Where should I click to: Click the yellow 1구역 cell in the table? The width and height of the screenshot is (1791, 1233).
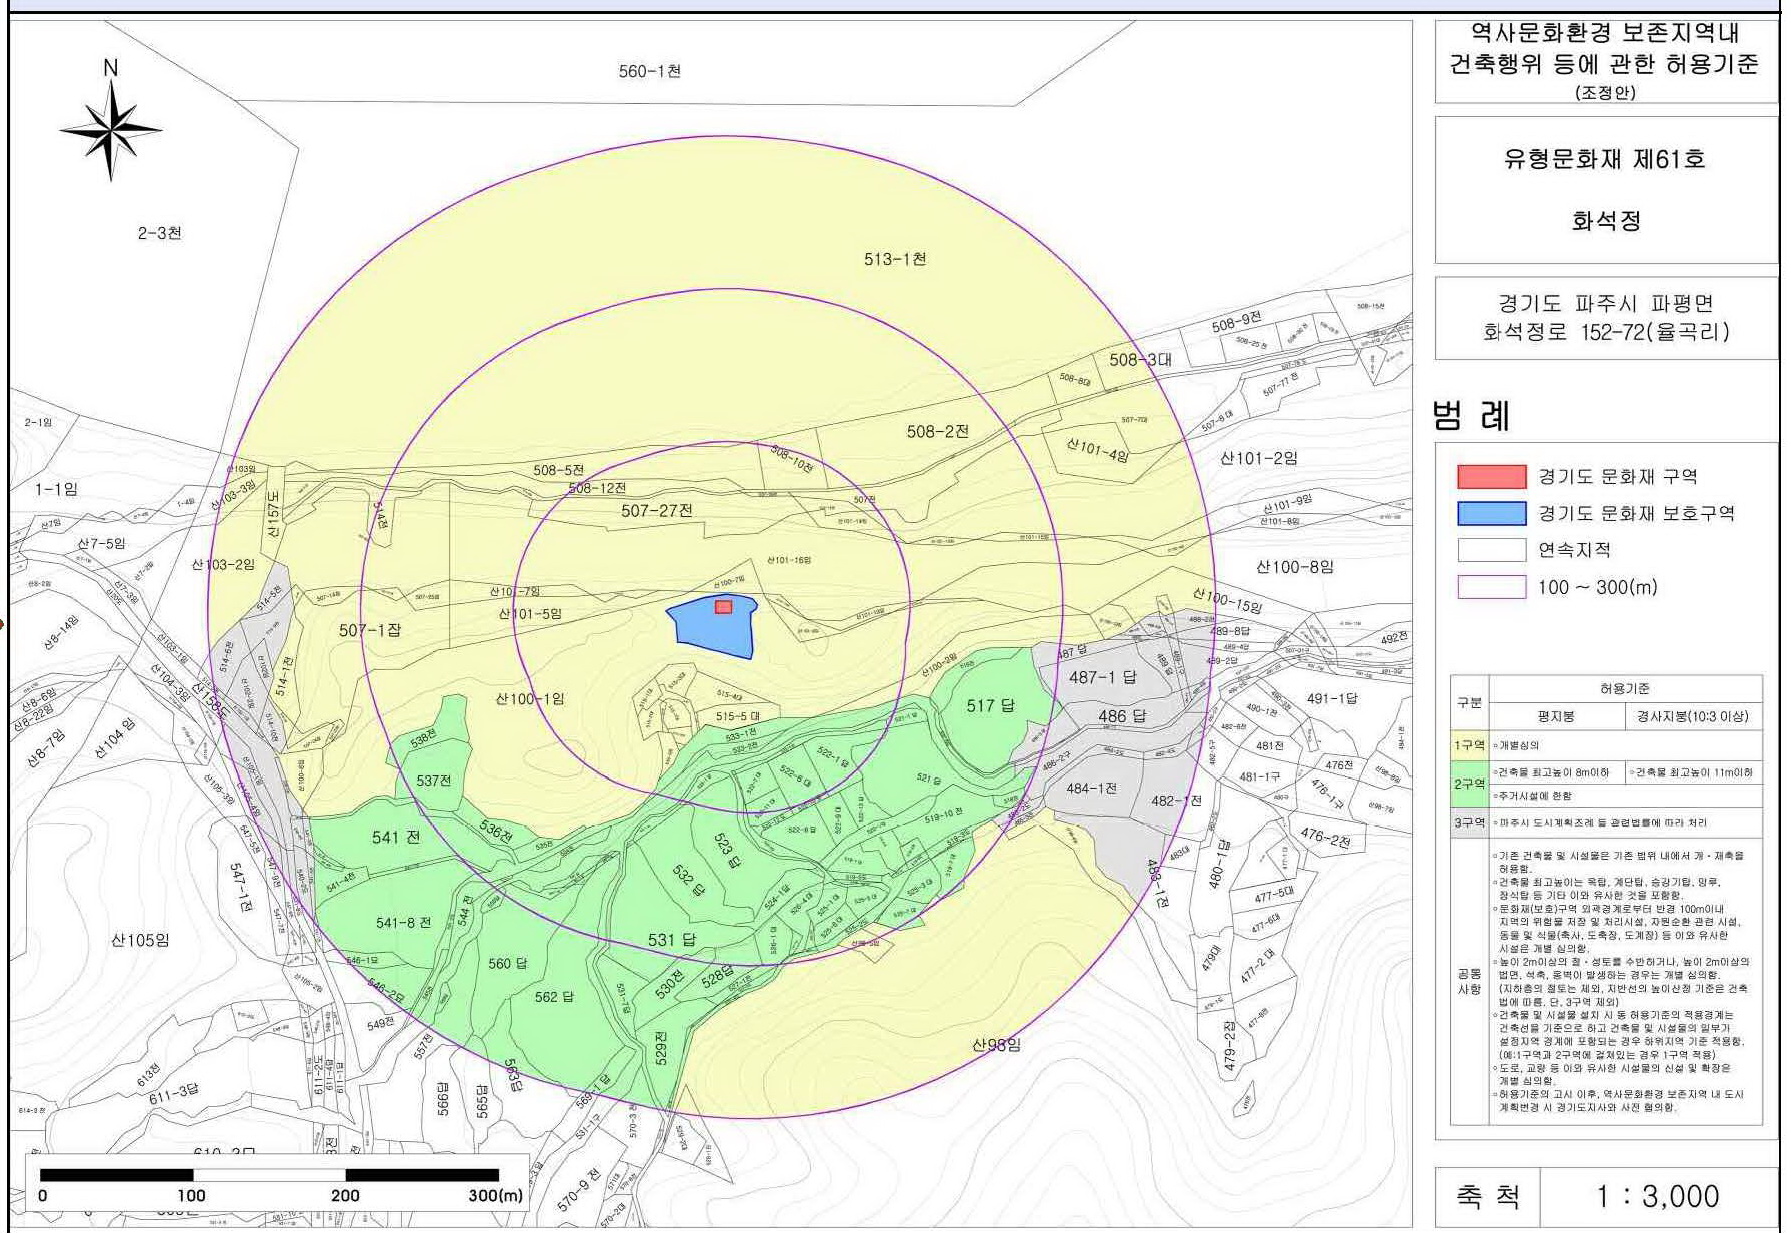tap(1469, 746)
